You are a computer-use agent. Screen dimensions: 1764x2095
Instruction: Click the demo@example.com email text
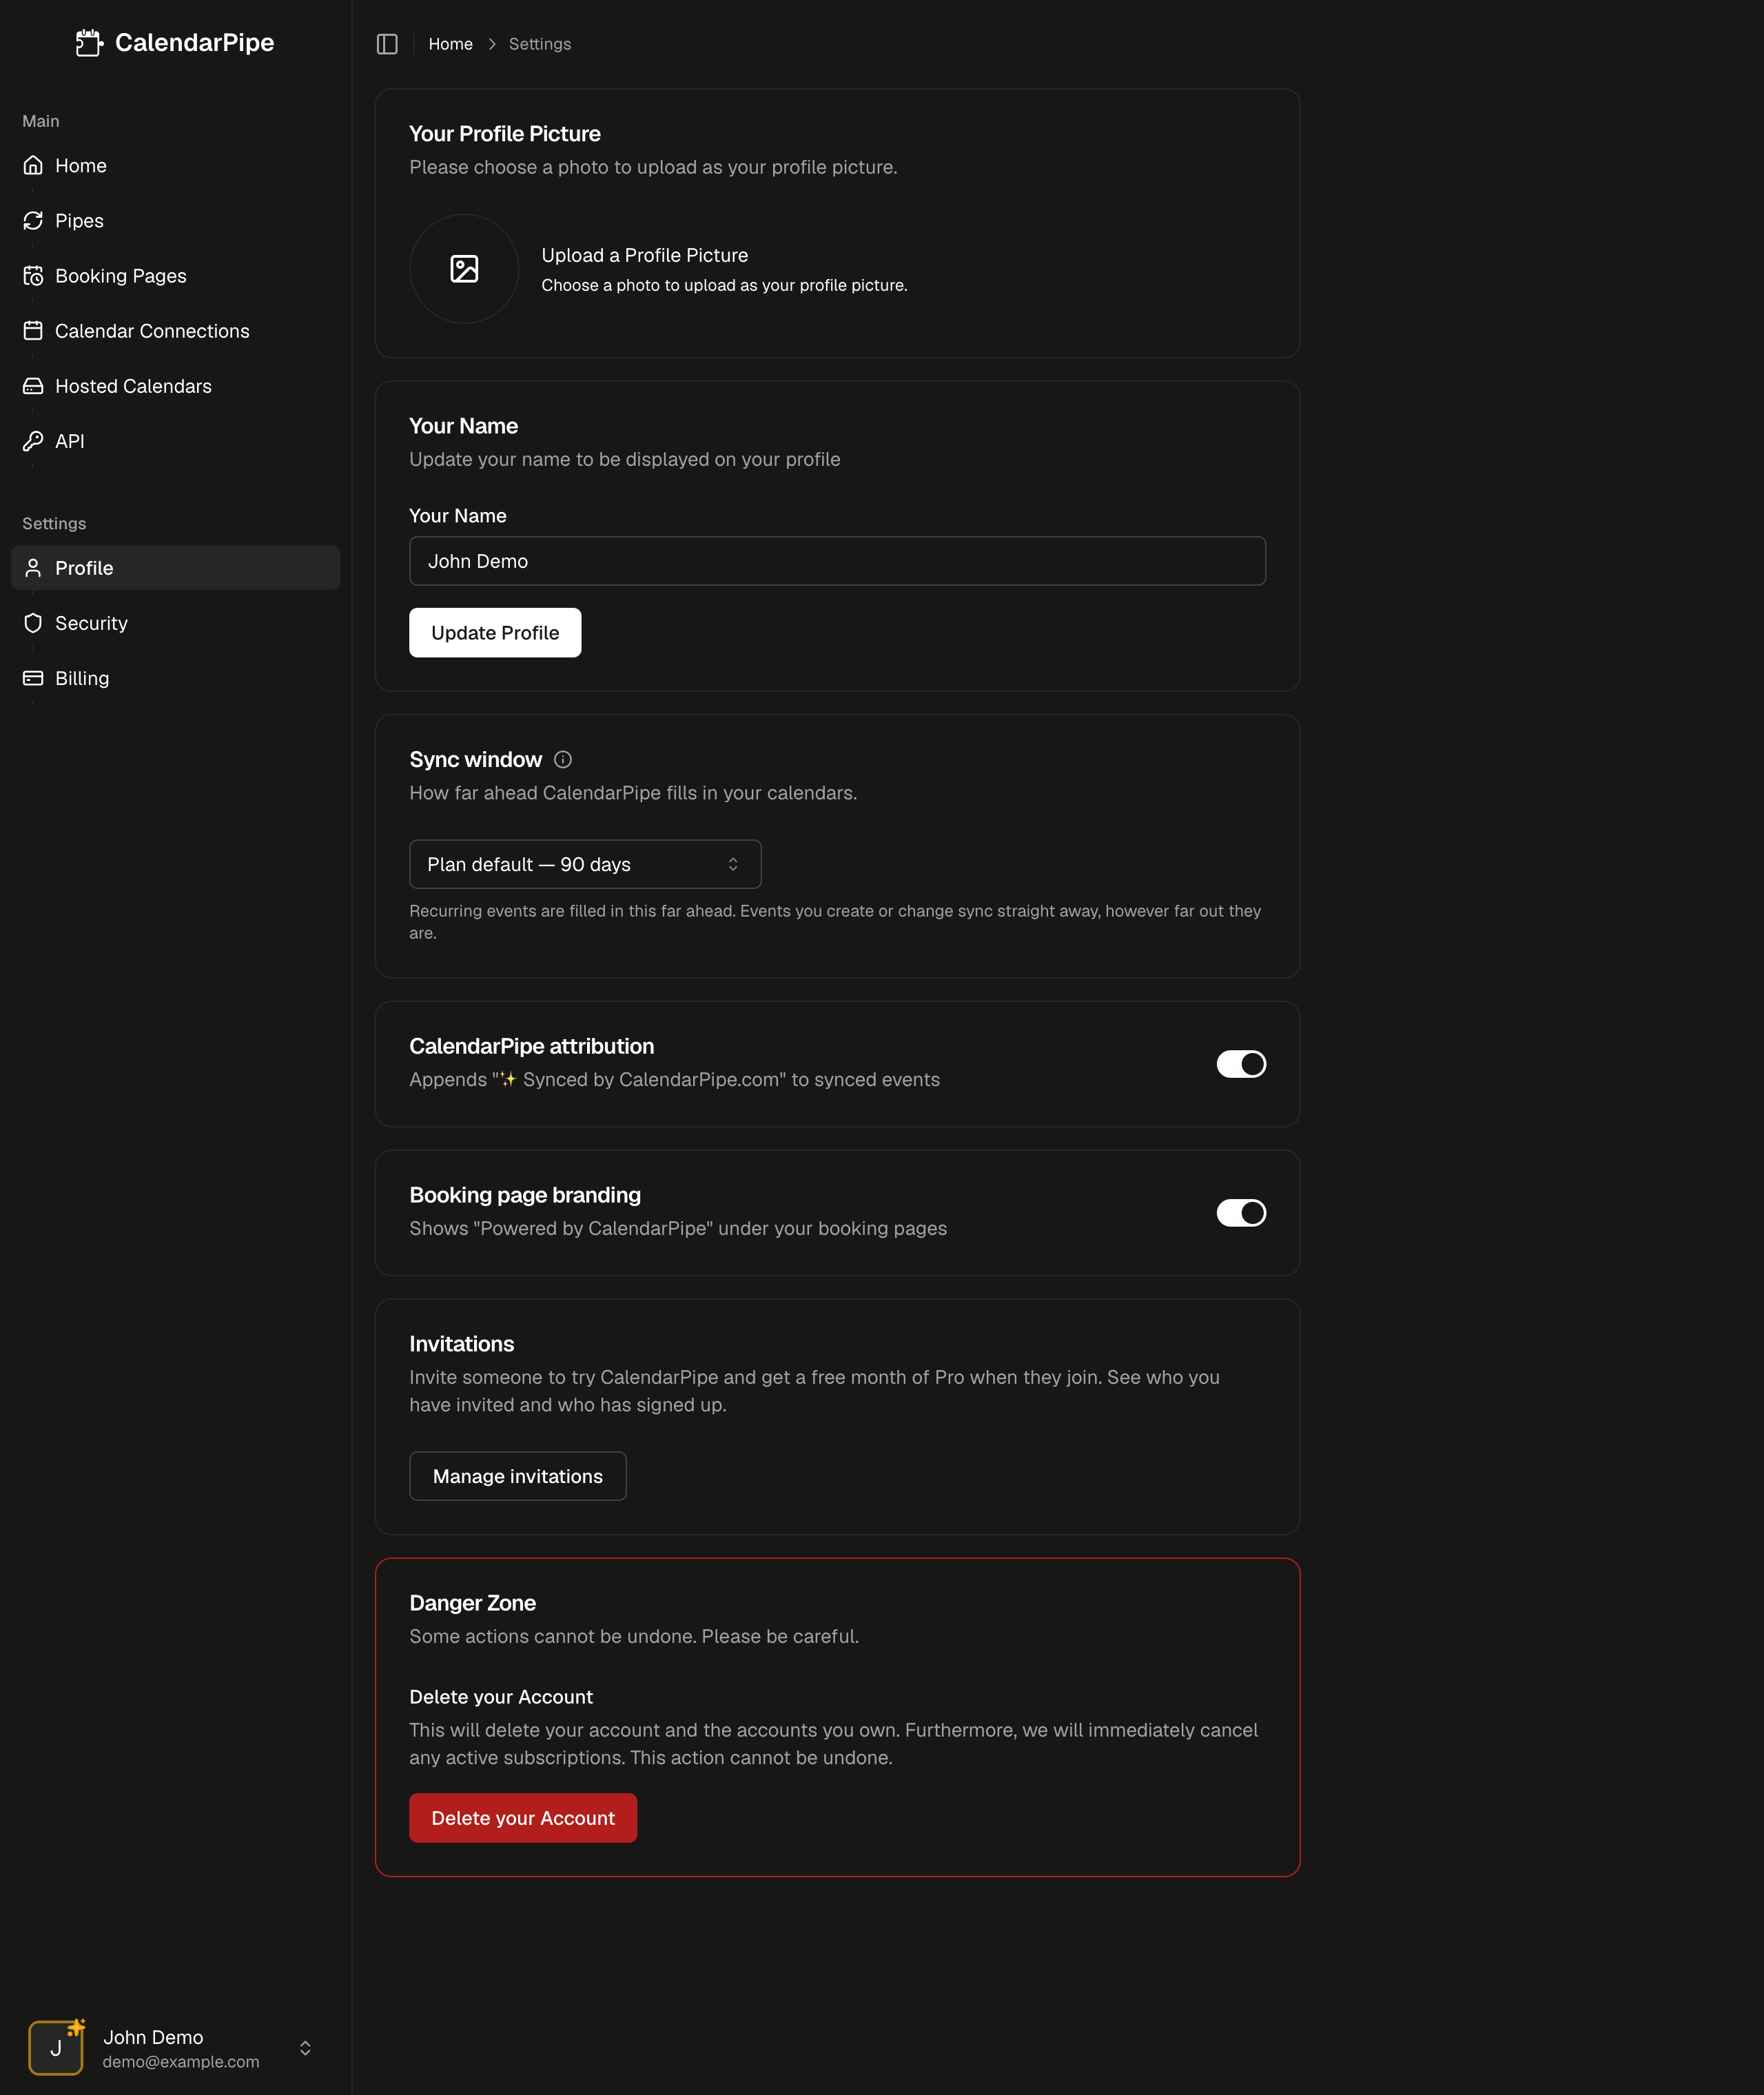coord(181,2061)
